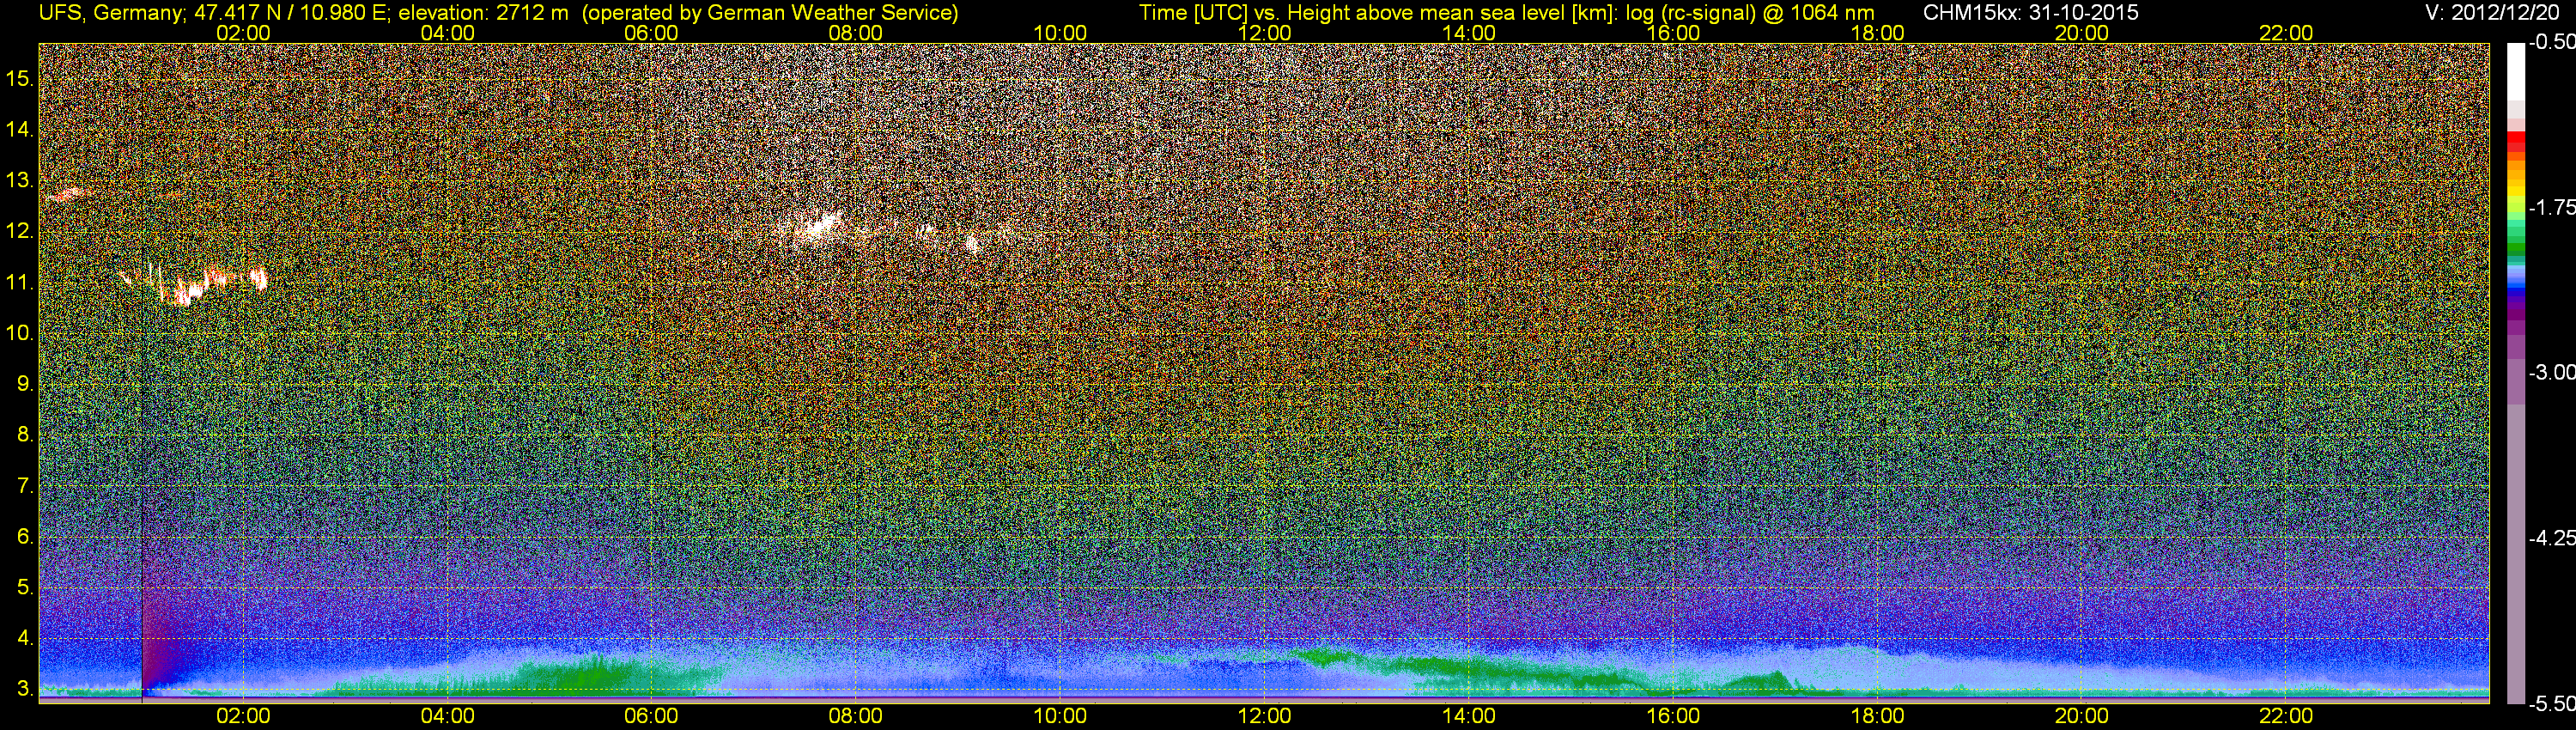Click the 20:00 label on the bottom time axis
This screenshot has height=730, width=2576.
(2082, 716)
